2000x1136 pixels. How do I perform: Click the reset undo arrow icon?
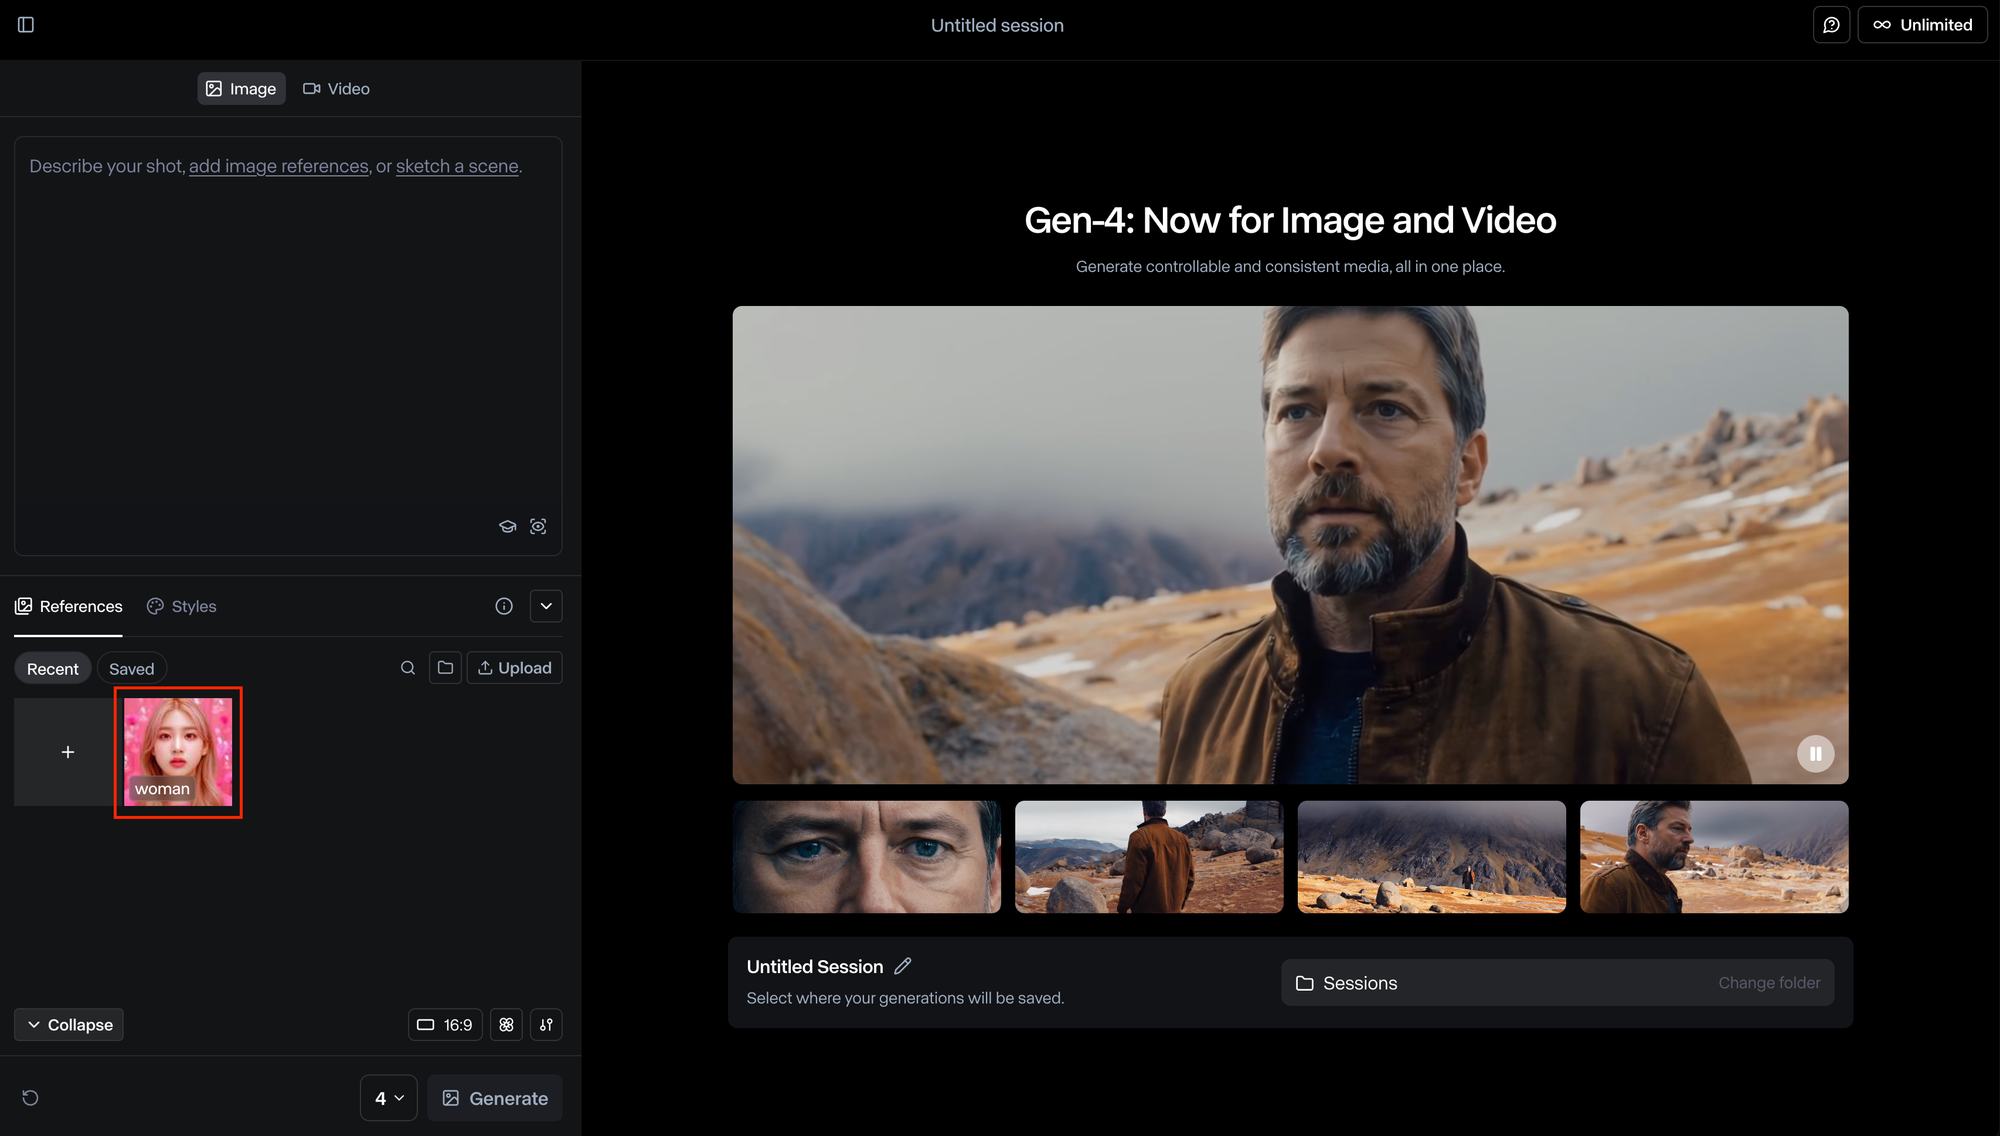(x=31, y=1098)
